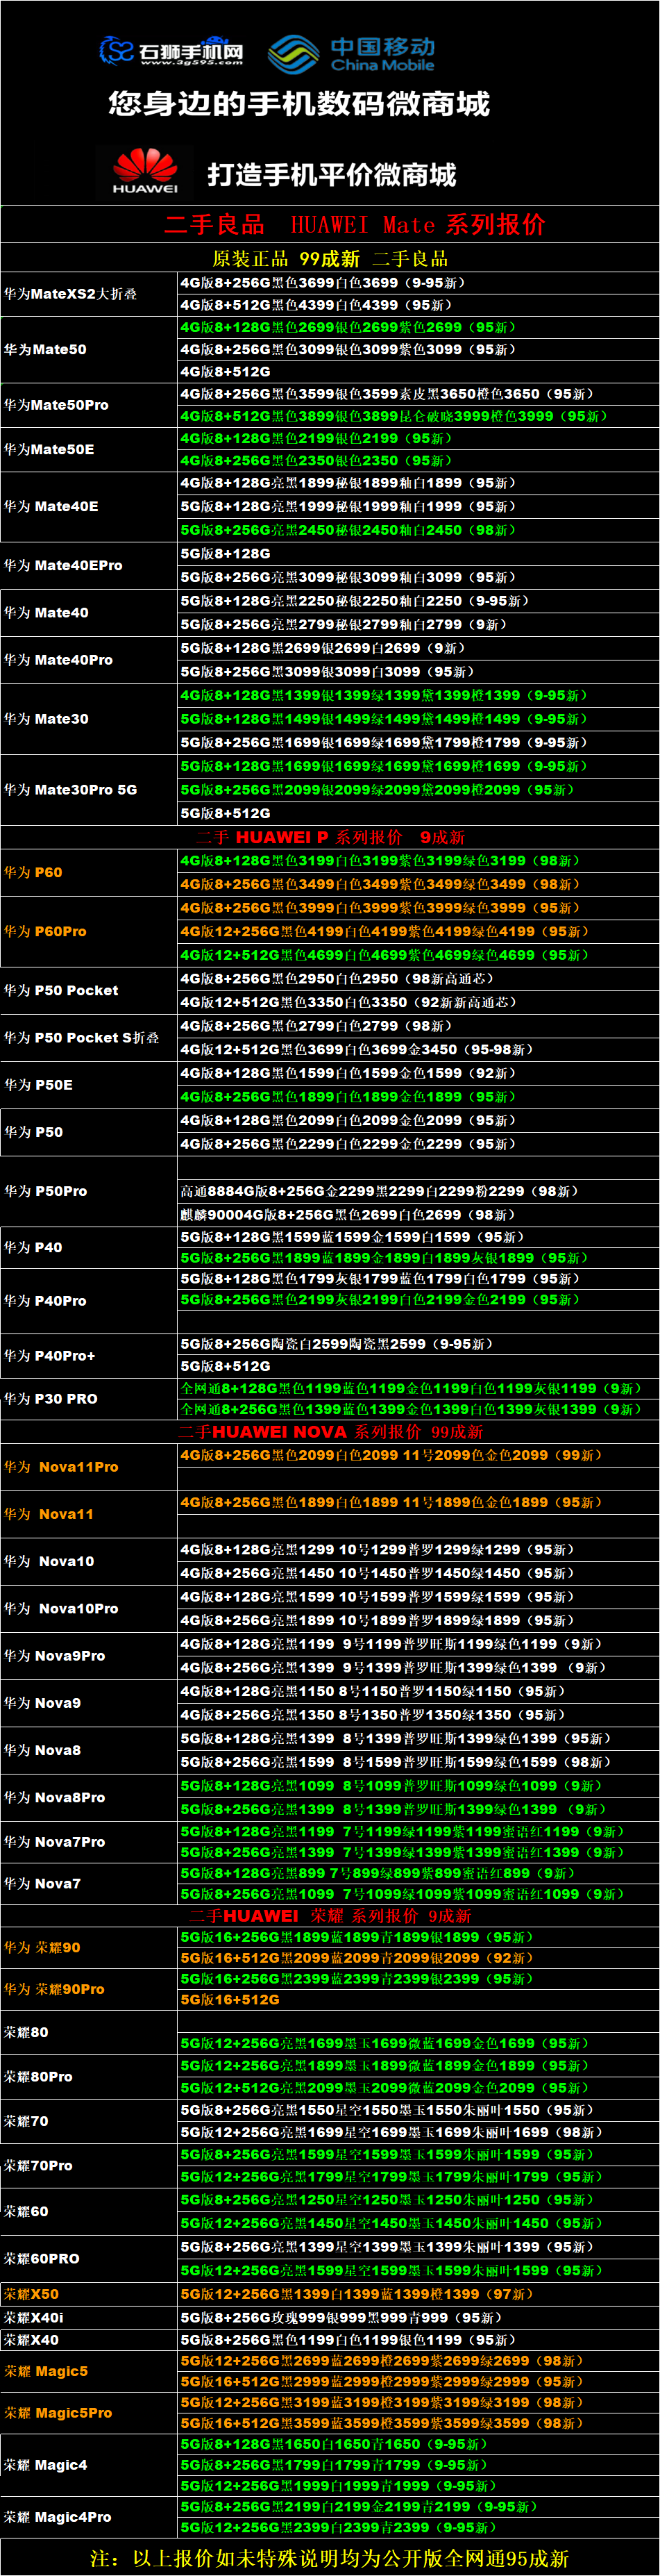
Task: Click the orange 华为 P60Pro model cell
Action: pyautogui.click(x=89, y=931)
